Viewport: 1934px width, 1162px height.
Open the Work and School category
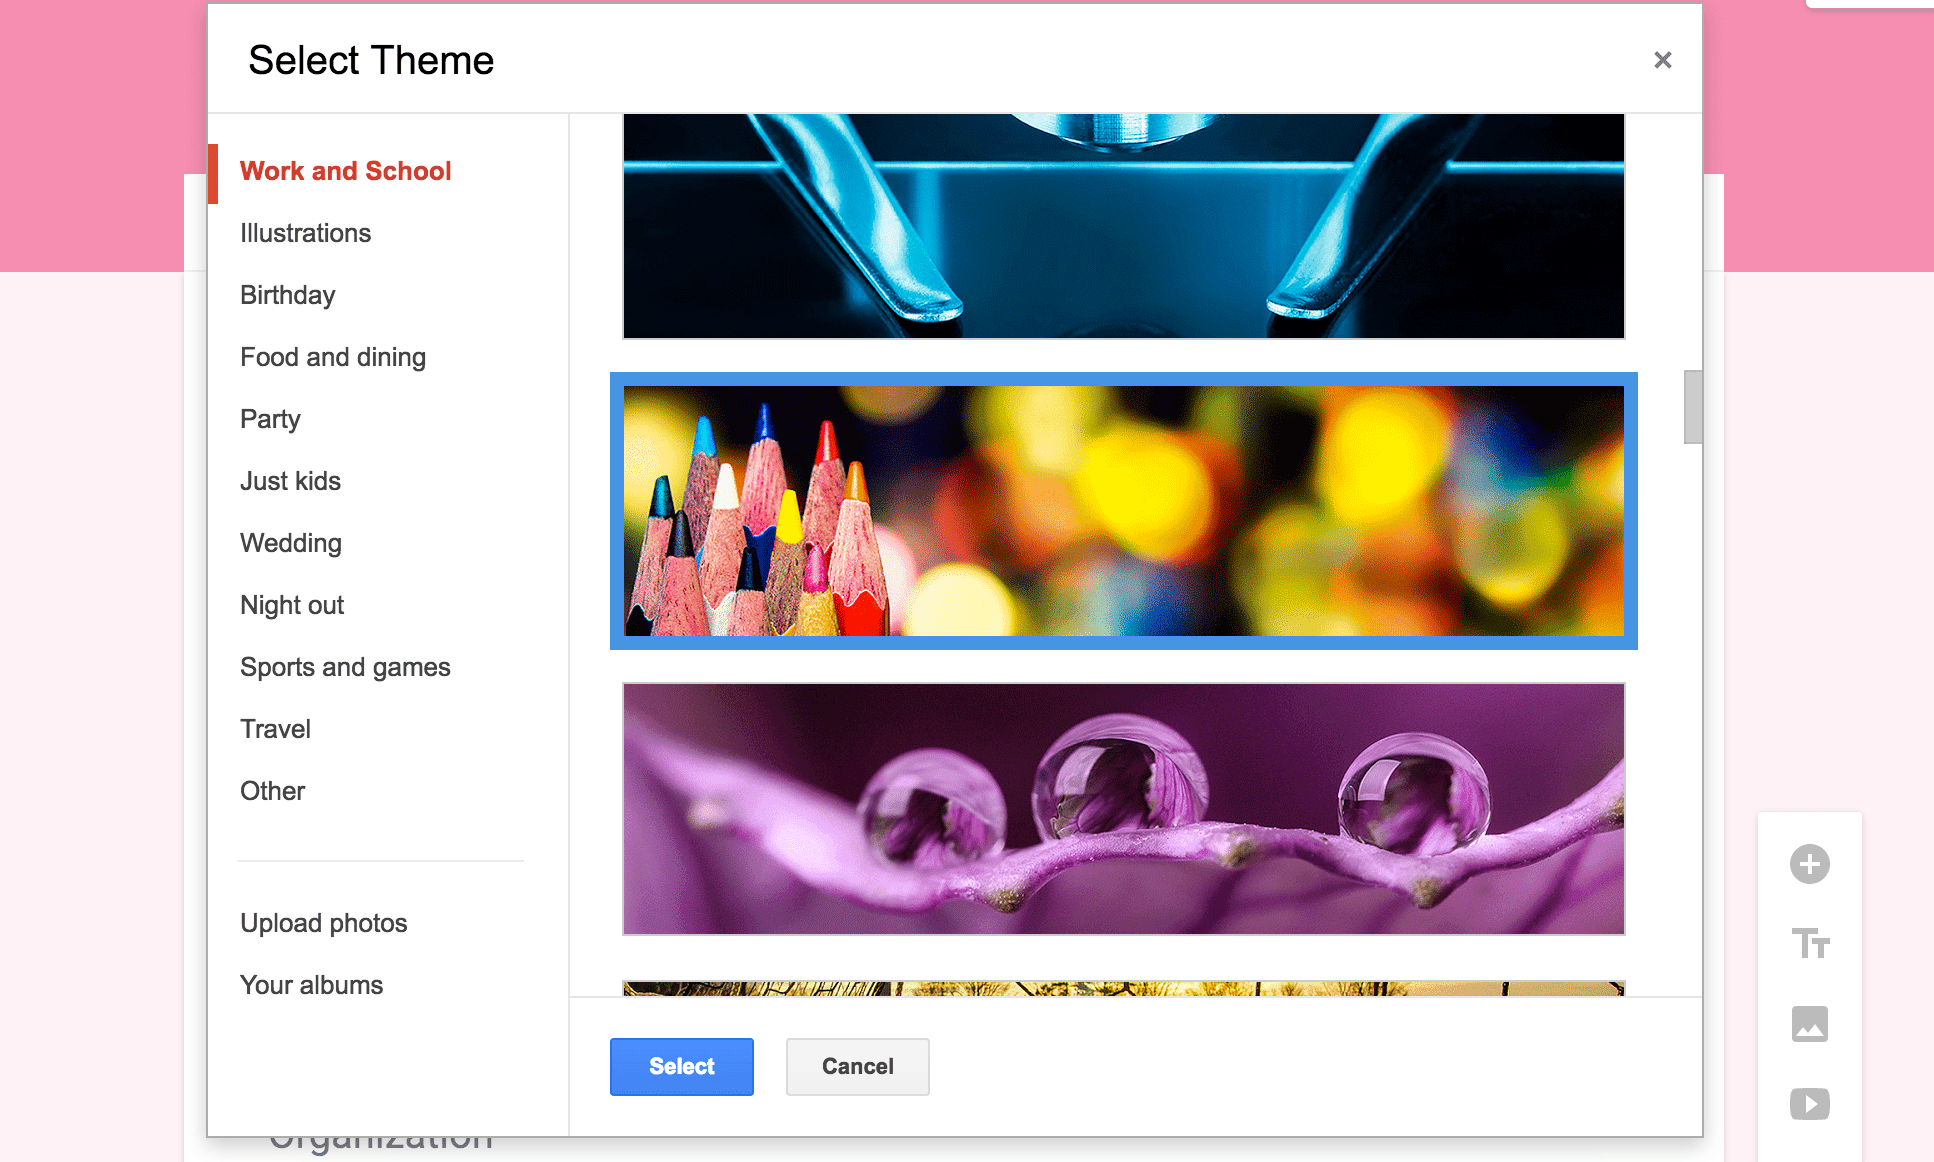345,171
